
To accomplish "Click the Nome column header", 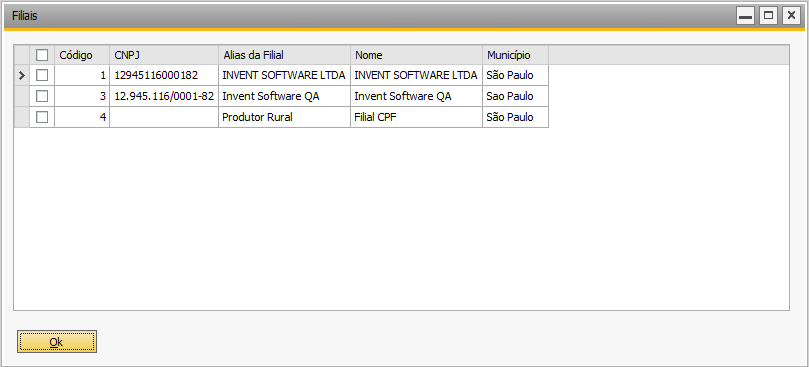I will (x=416, y=55).
